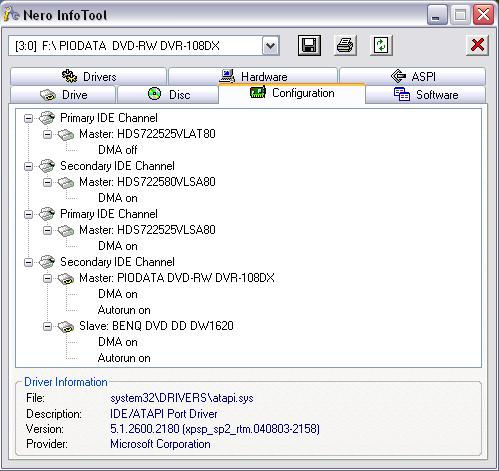The height and width of the screenshot is (471, 499).
Task: Click the controller icon of second Secondary IDE Channel
Action: coord(47,262)
